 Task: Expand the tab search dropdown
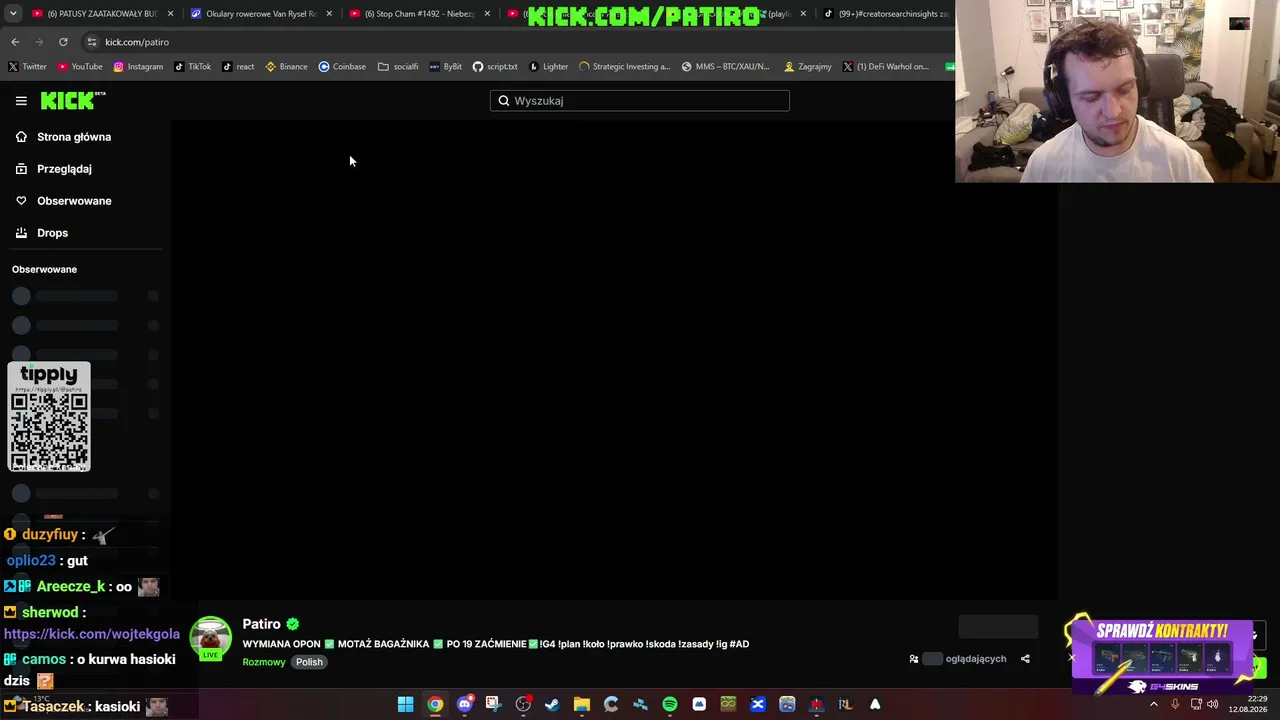(x=13, y=14)
